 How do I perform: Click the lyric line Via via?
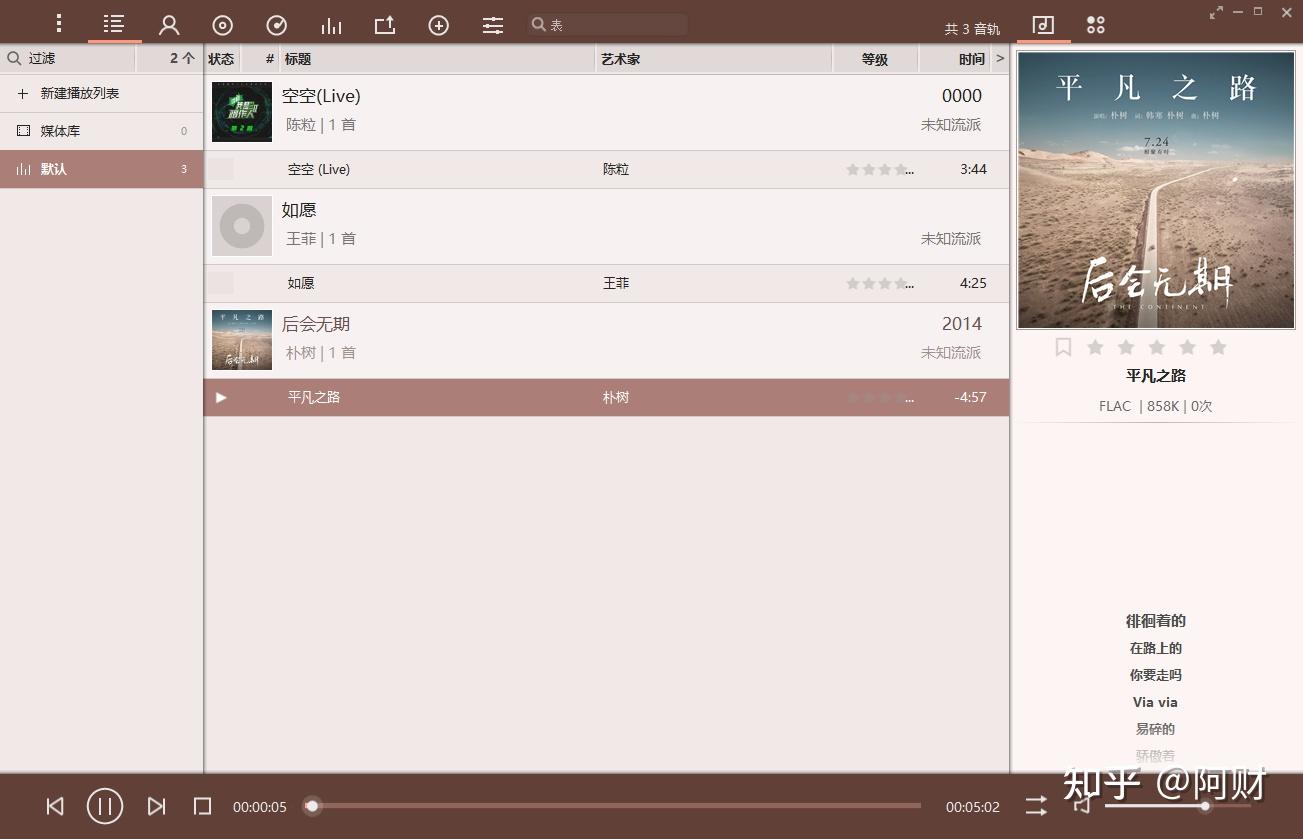click(x=1155, y=702)
